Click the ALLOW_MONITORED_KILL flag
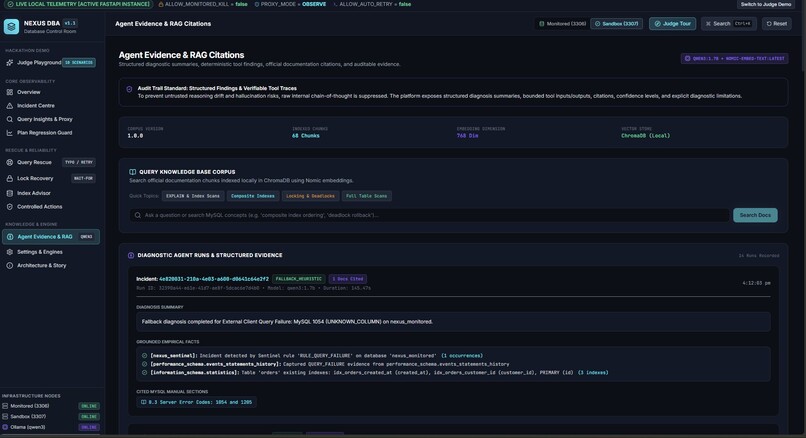Screen dimensions: 806x438 203,4
